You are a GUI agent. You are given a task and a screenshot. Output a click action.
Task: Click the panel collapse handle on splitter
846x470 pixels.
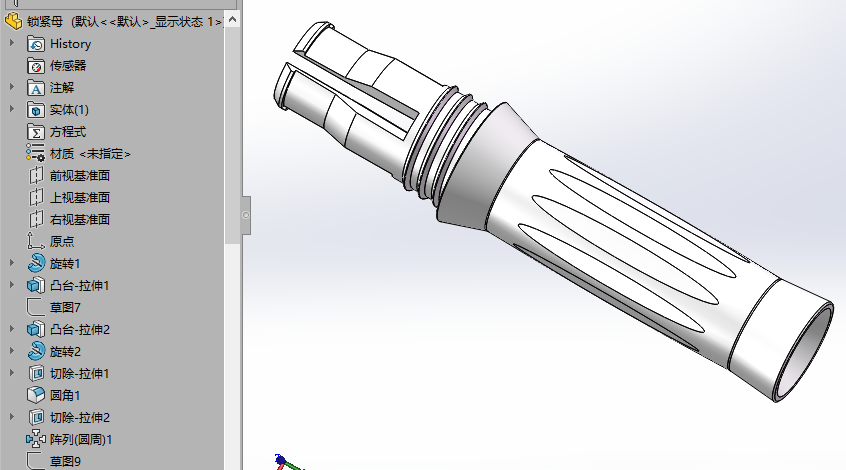[x=246, y=215]
